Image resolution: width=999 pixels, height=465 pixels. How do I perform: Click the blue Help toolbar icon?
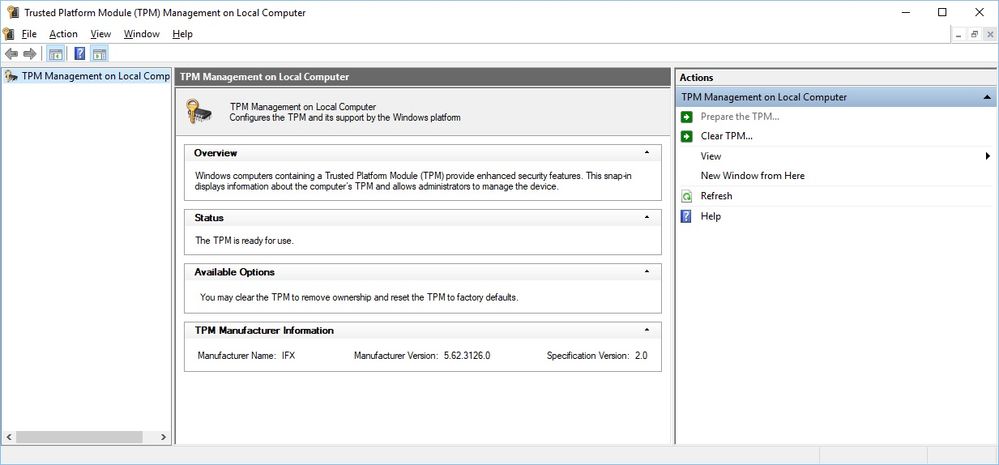point(80,54)
